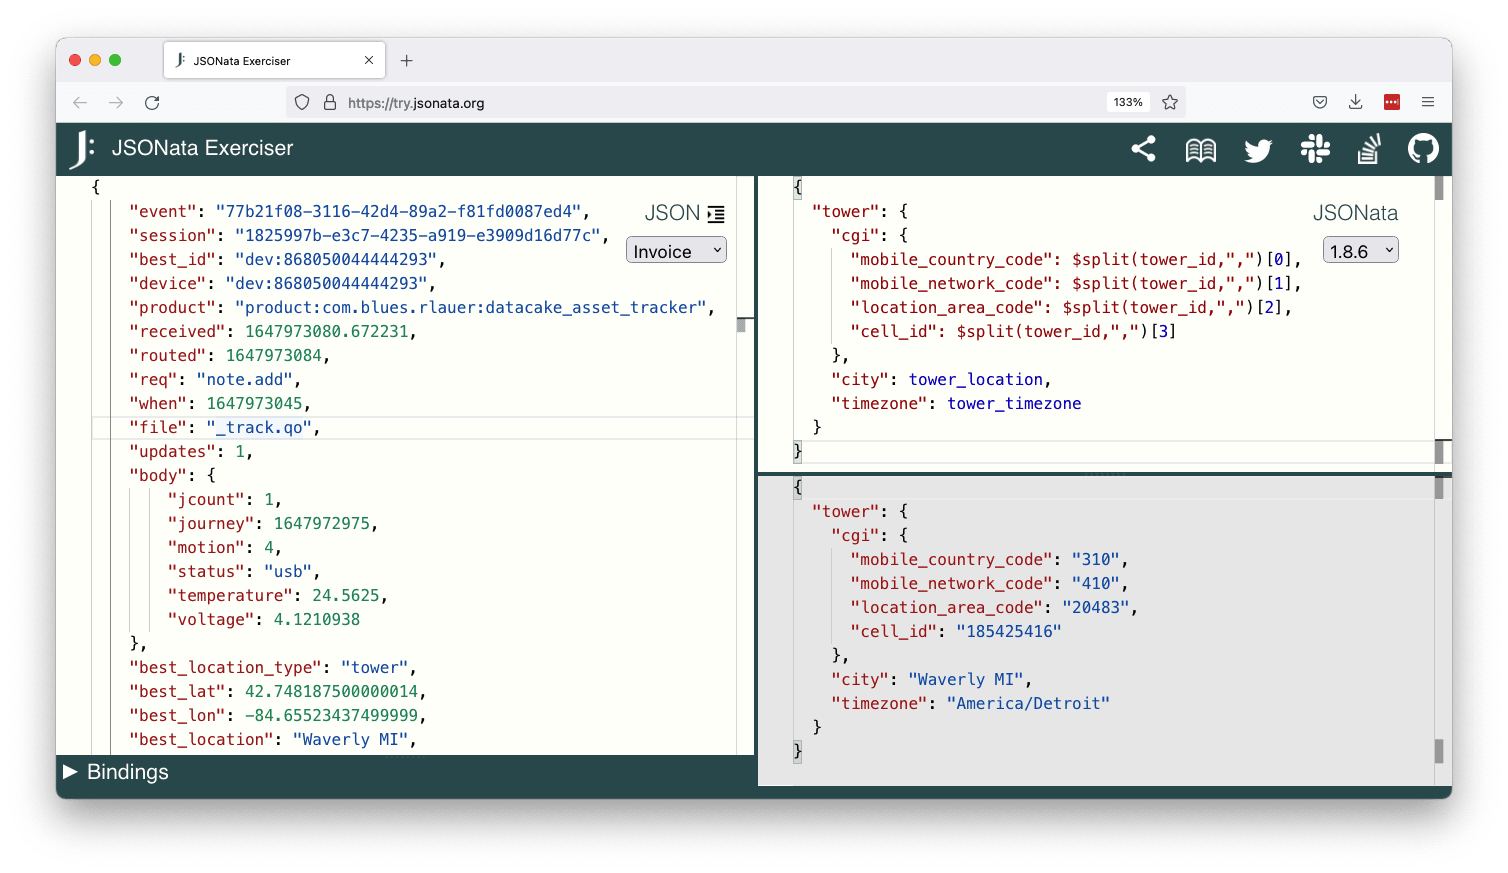Click the "best_location_type": "tower" line

click(272, 668)
